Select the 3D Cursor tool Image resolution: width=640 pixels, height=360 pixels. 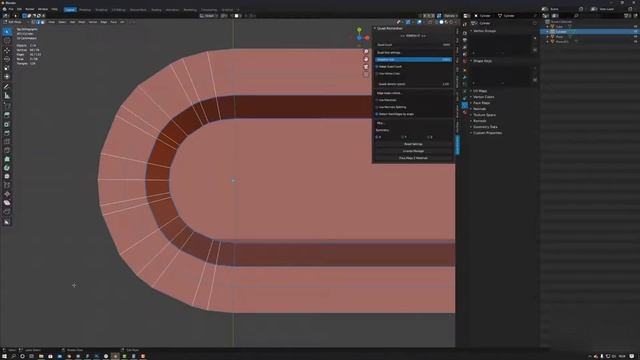(7, 41)
